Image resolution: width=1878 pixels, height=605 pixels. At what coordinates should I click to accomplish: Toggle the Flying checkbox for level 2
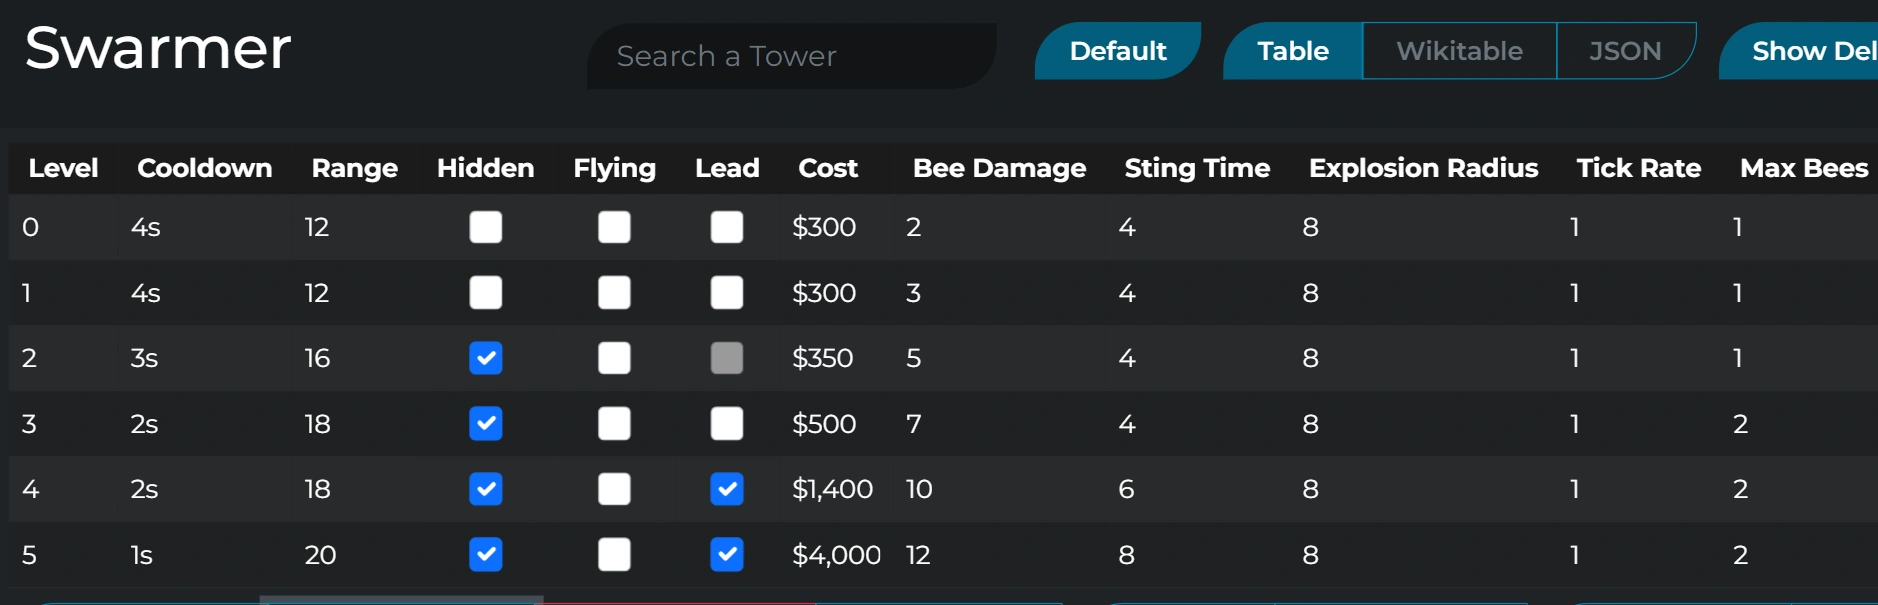[614, 358]
